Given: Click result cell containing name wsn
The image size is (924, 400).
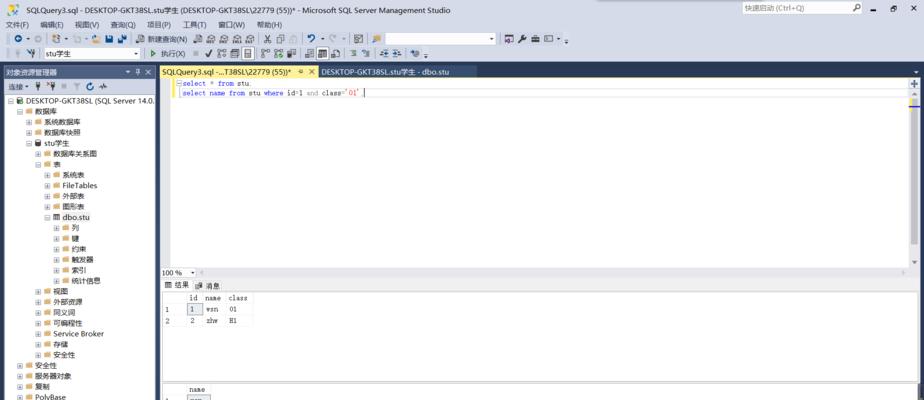Looking at the screenshot, I should point(213,309).
